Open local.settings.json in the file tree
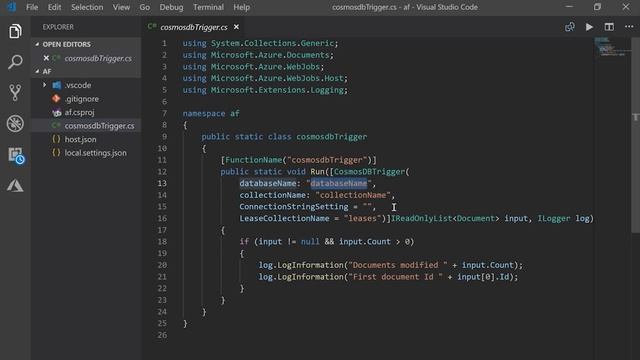 click(x=96, y=153)
